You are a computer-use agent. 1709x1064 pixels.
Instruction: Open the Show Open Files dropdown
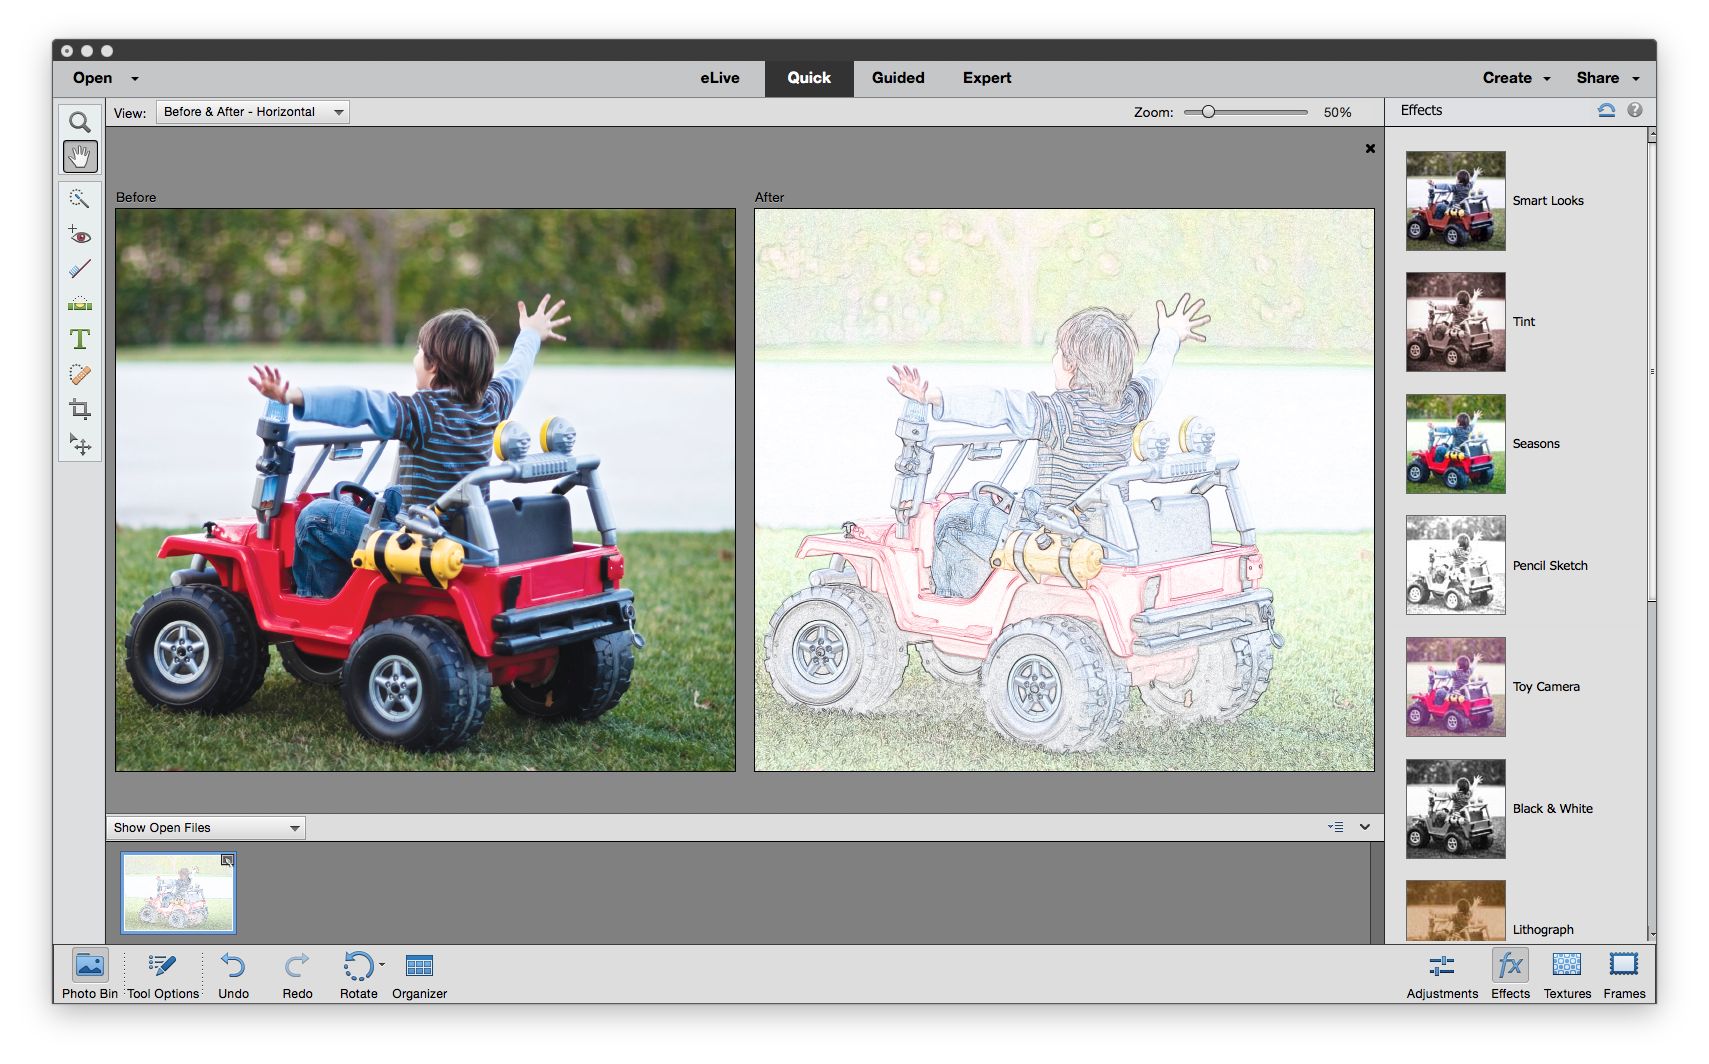206,828
